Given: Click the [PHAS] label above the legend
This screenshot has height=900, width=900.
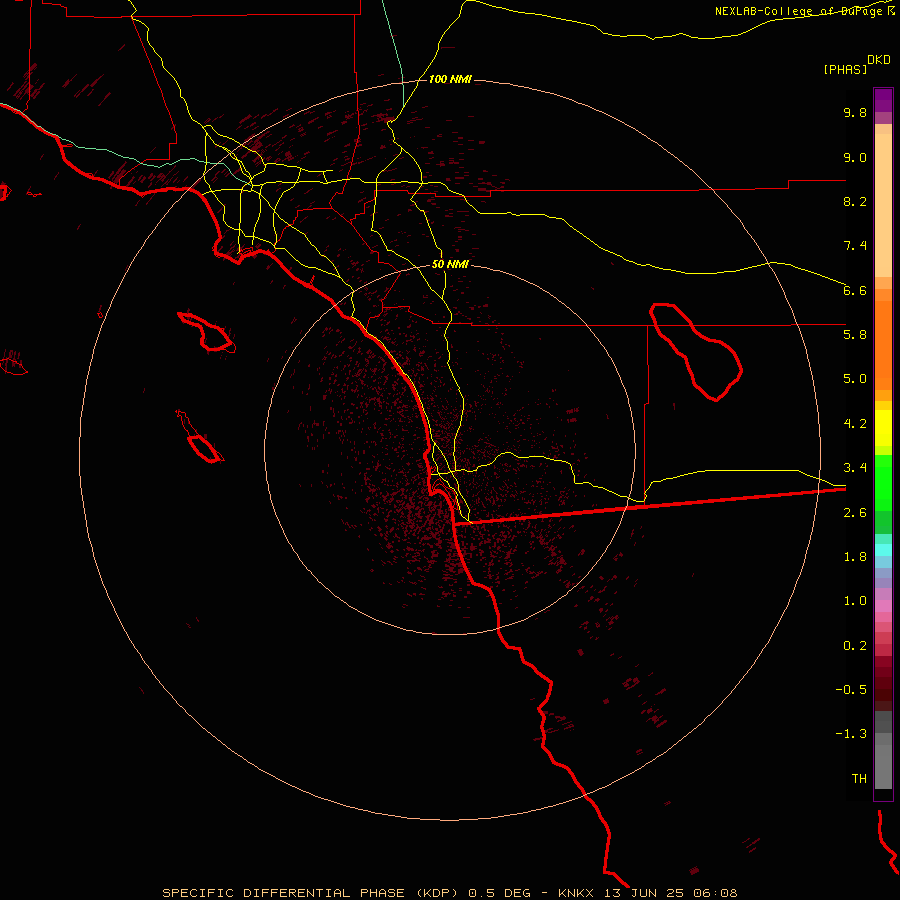Looking at the screenshot, I should [x=845, y=69].
